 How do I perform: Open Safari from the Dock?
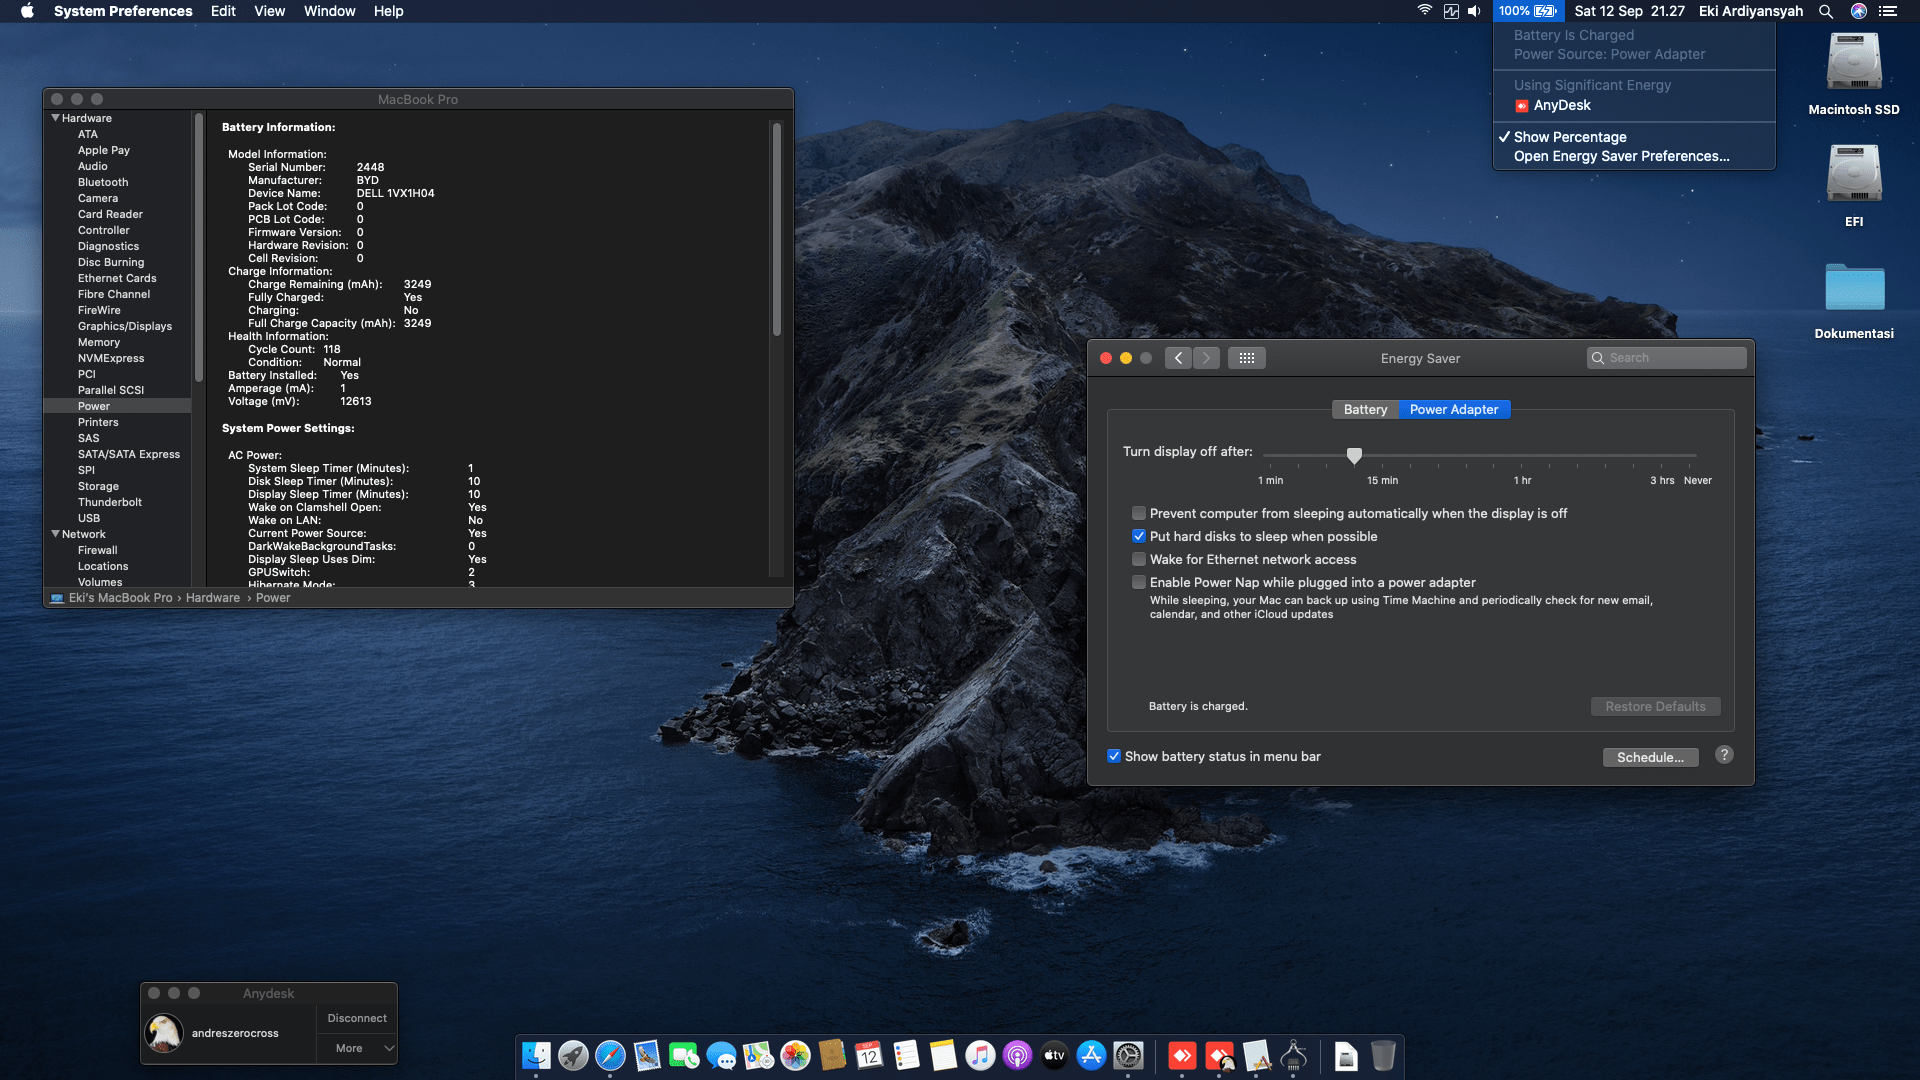(x=609, y=1057)
